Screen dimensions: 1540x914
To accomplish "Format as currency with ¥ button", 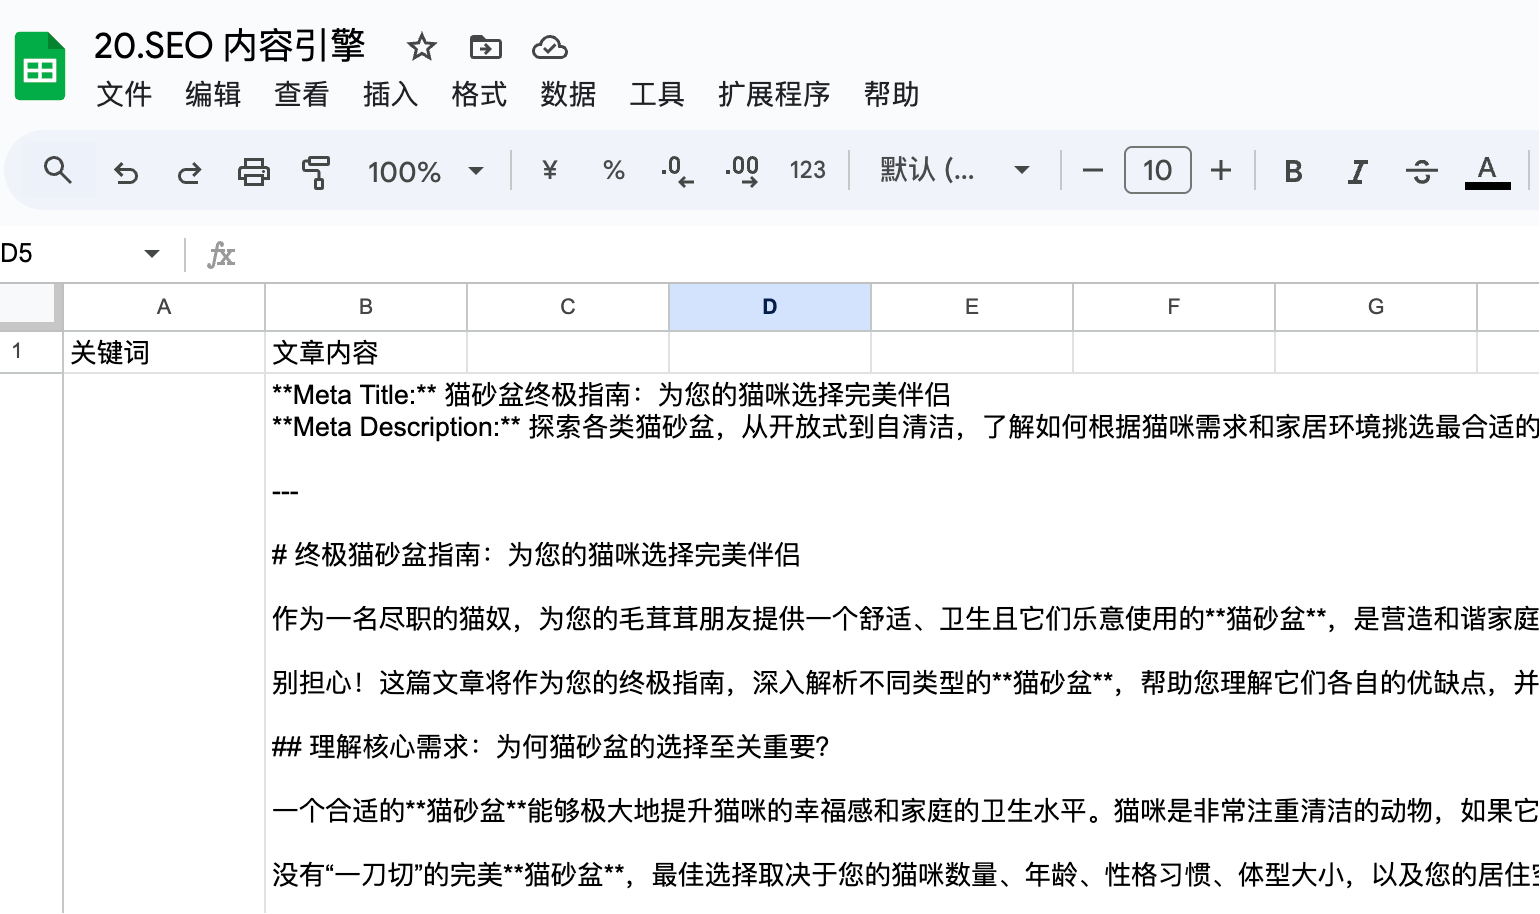I will (x=549, y=170).
